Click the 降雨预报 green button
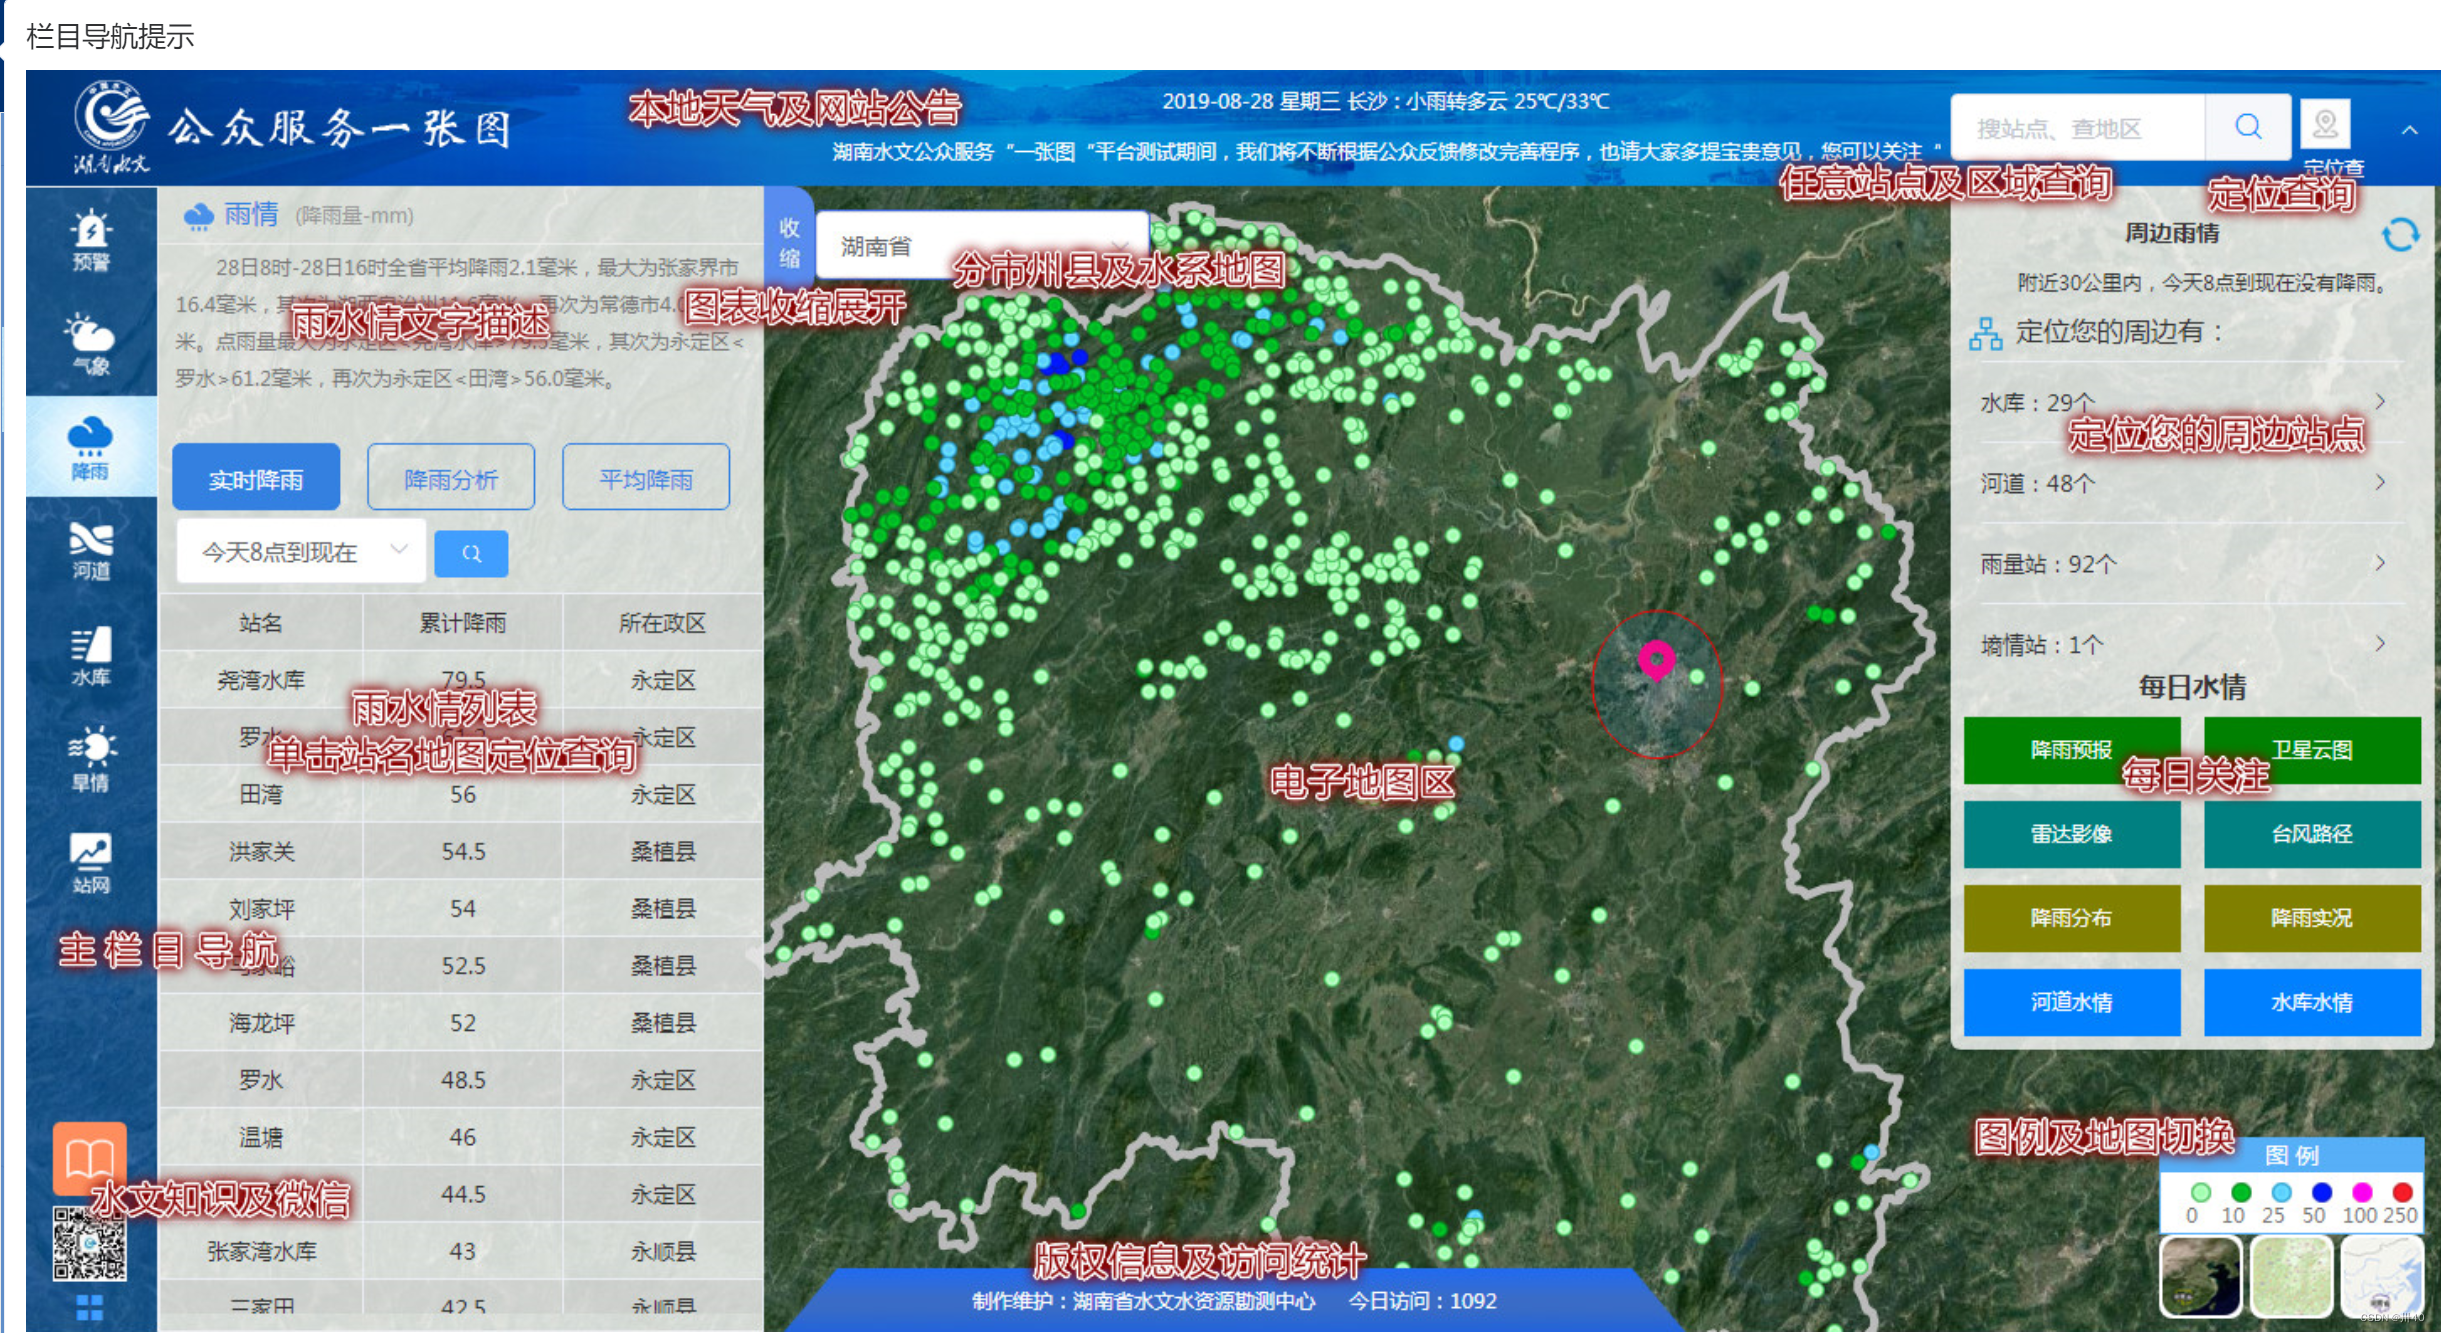The image size is (2441, 1333). [x=2071, y=750]
